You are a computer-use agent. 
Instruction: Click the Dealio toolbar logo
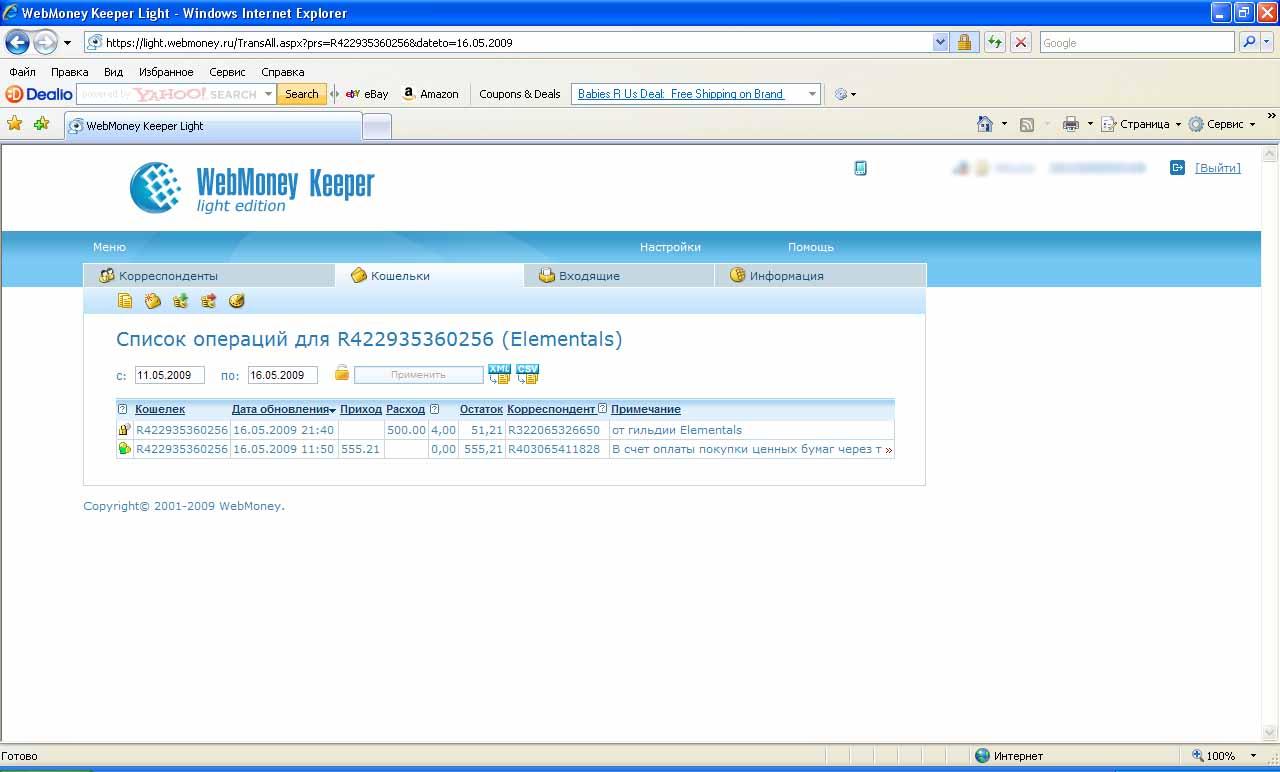(39, 94)
